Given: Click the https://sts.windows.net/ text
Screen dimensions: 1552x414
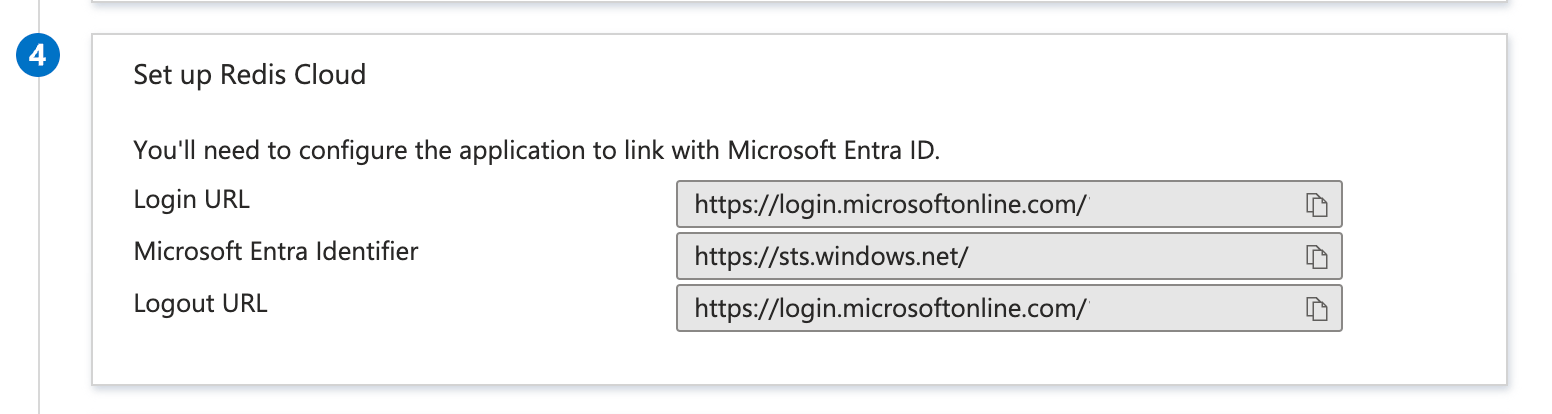Looking at the screenshot, I should pos(831,257).
